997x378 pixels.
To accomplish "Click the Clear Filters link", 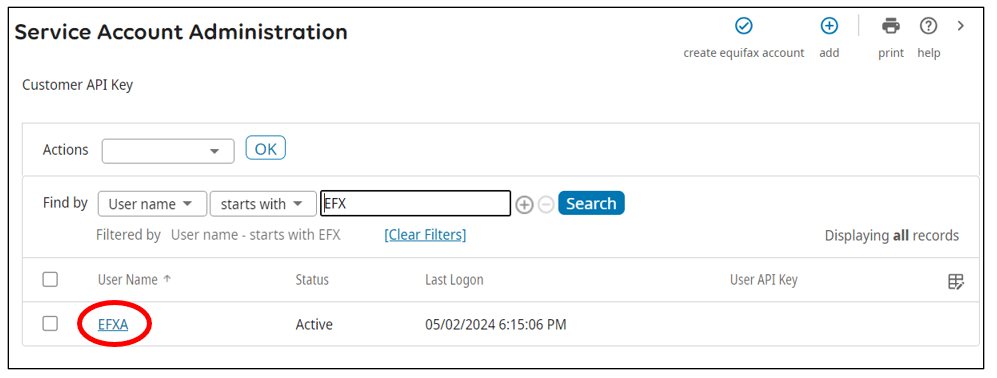I will click(x=425, y=235).
